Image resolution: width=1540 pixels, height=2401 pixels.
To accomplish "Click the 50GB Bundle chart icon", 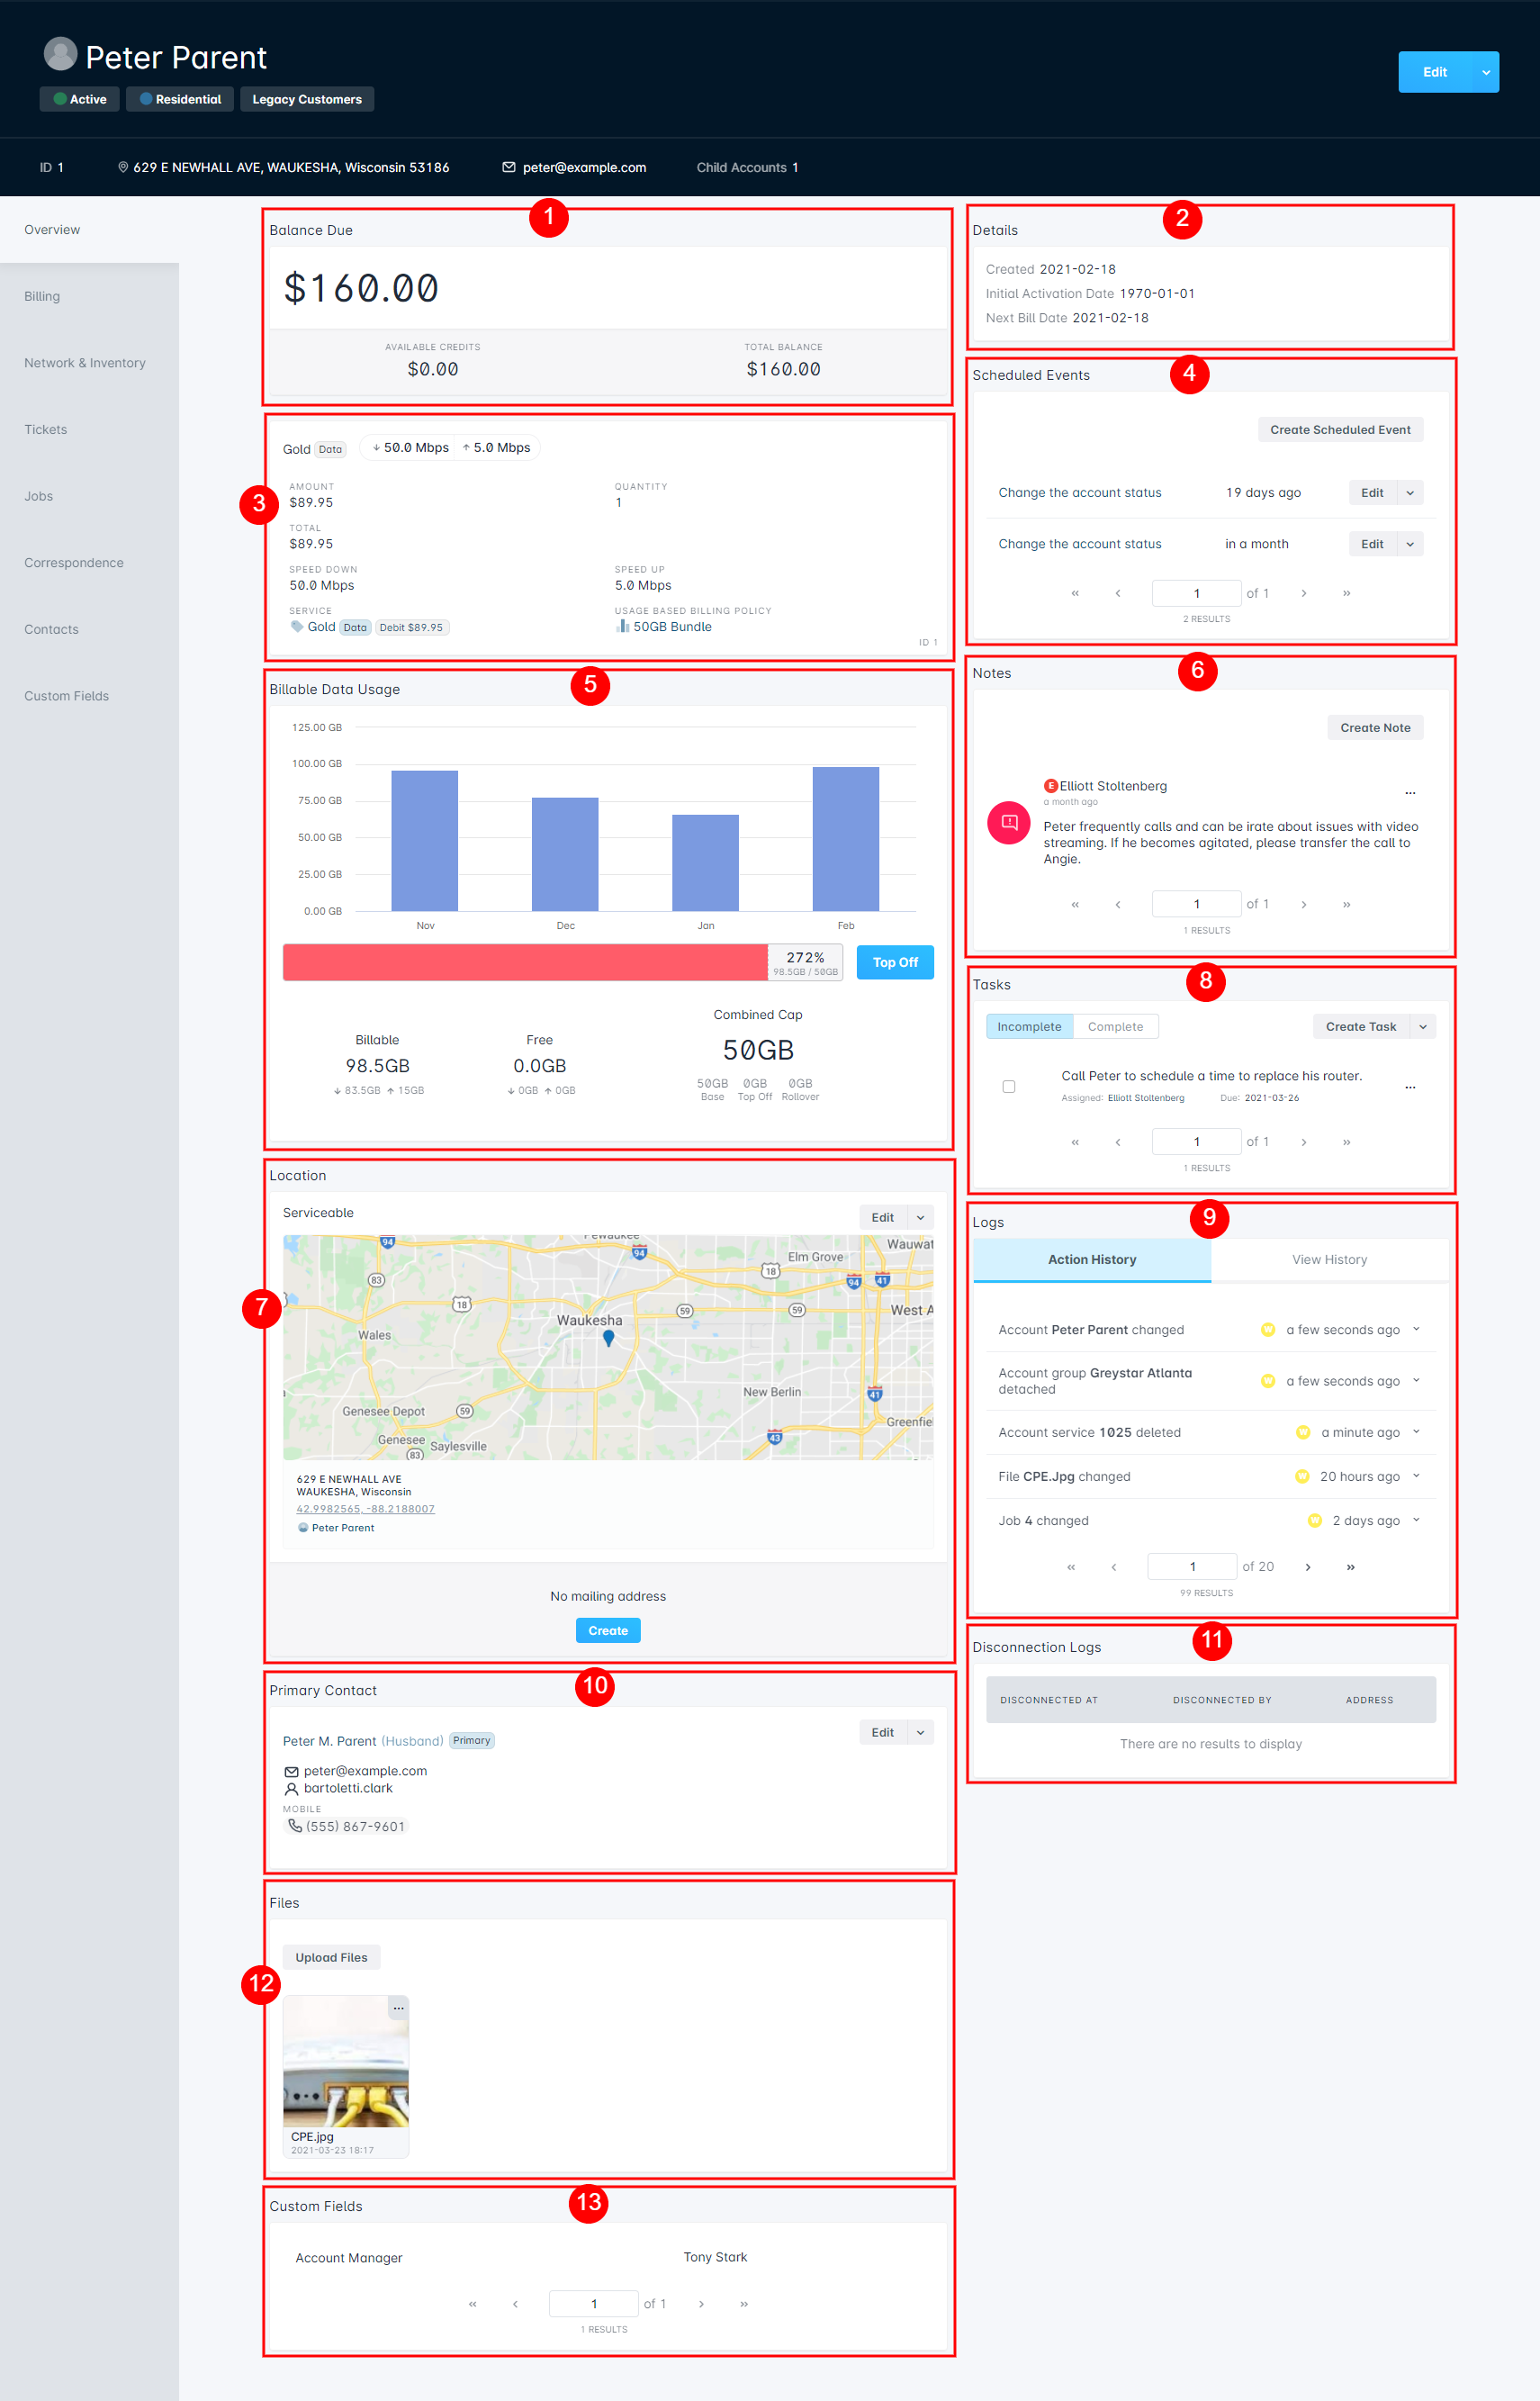I will [x=622, y=626].
